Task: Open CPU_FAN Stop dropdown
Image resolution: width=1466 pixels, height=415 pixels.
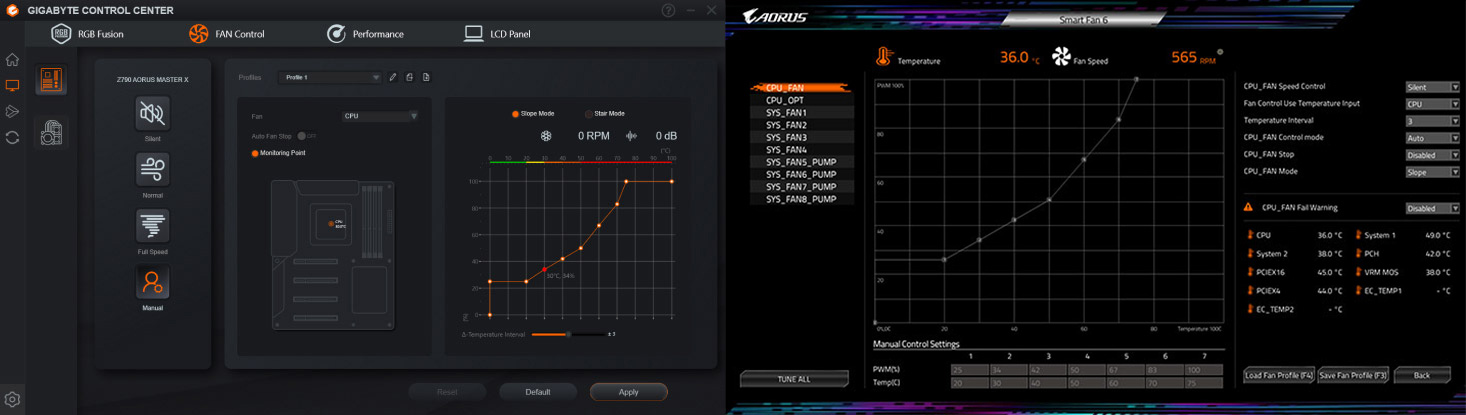Action: tap(1432, 155)
